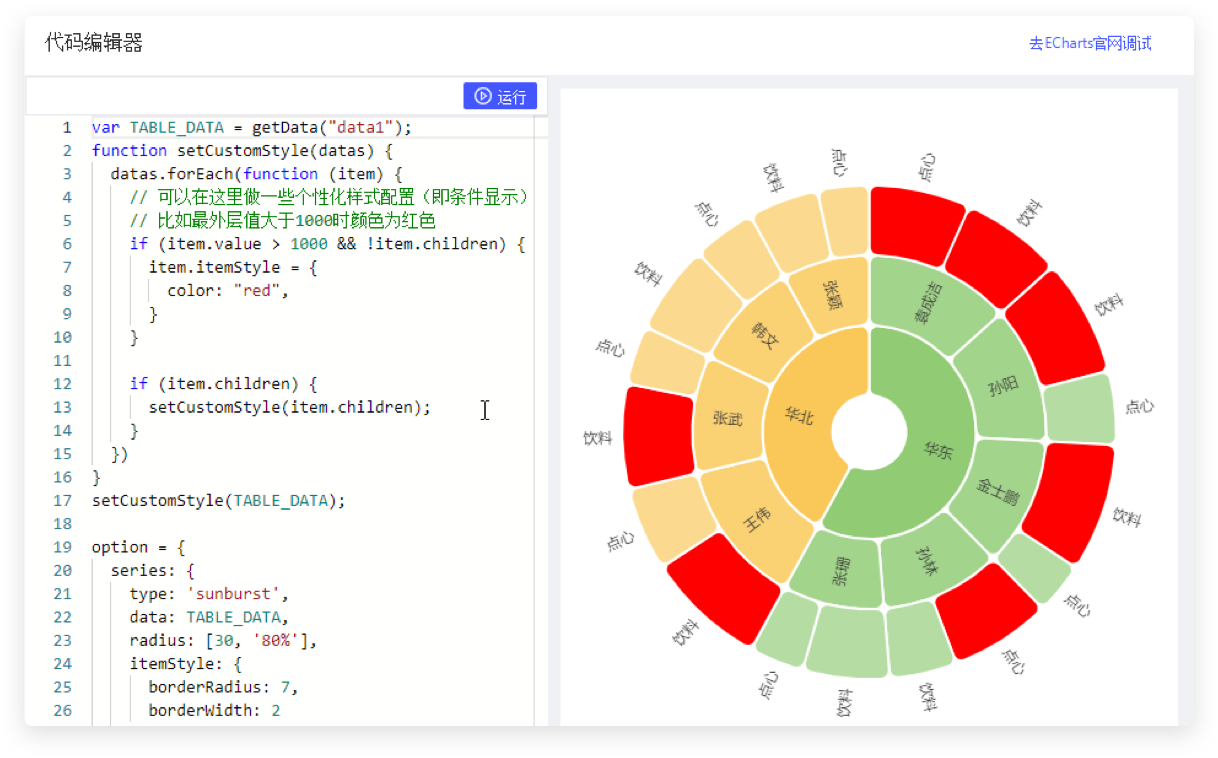Click the 王伟 segment of the sunburst
1218x758 pixels.
(x=757, y=518)
